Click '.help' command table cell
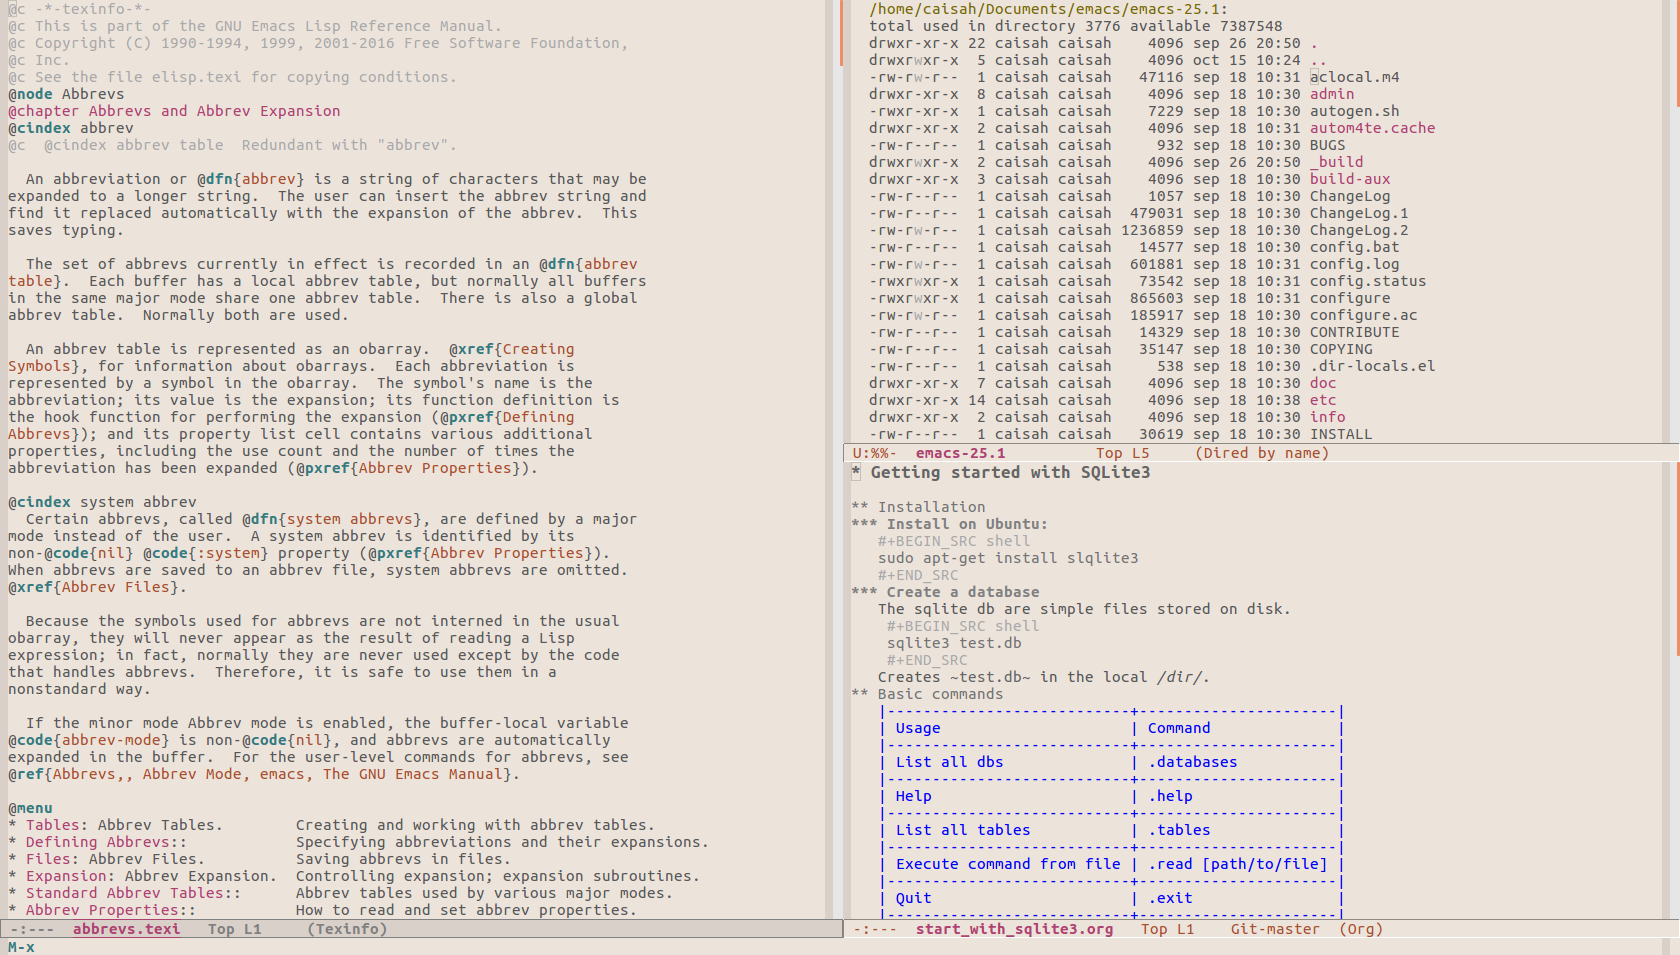1680x955 pixels. [1170, 796]
